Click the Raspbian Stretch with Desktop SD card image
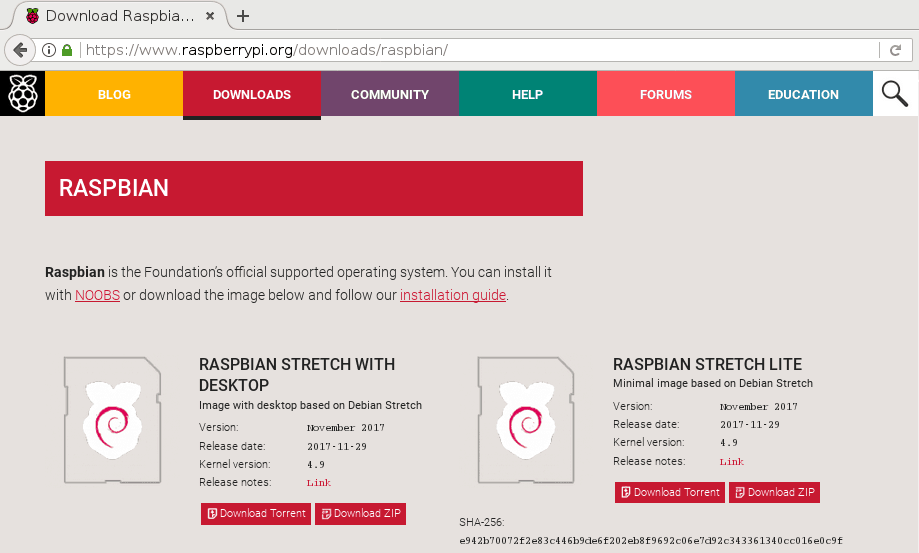 pyautogui.click(x=113, y=420)
